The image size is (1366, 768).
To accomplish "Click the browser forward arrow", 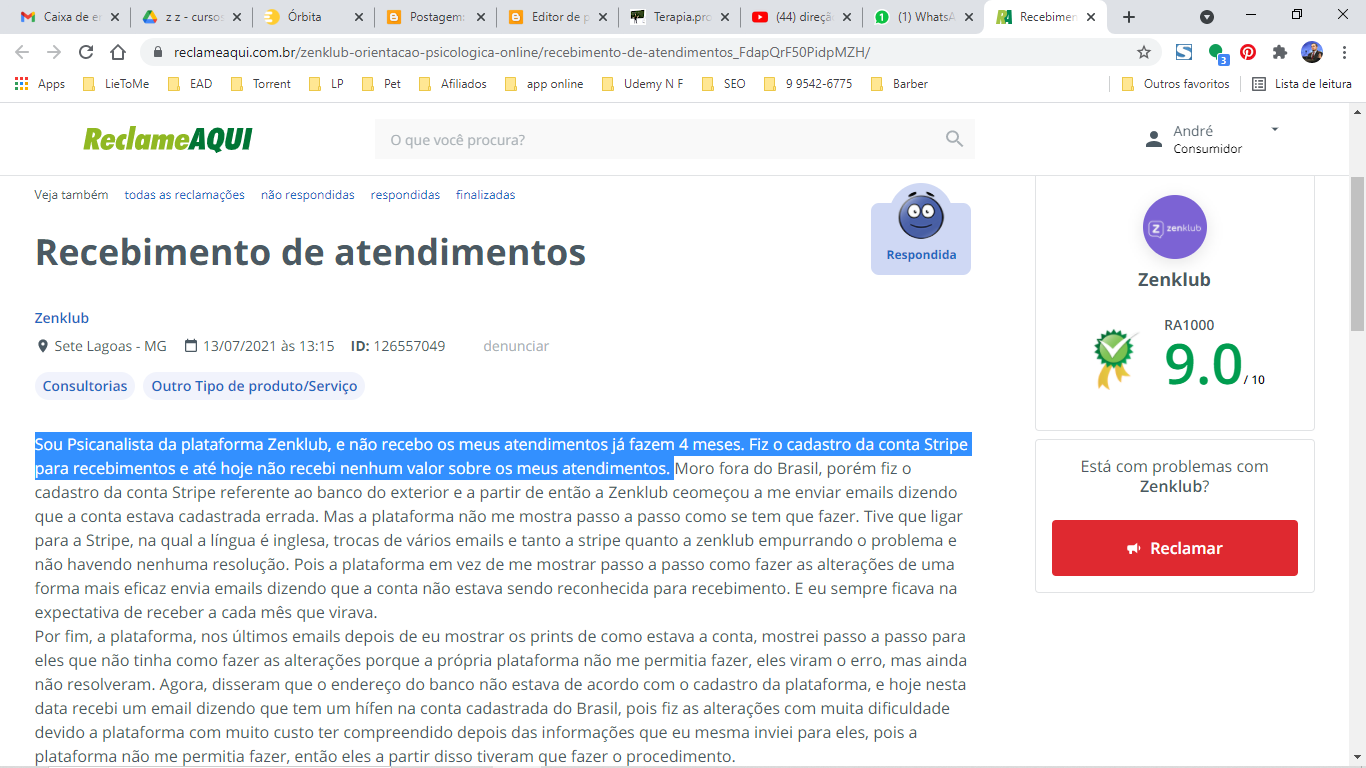I will click(54, 52).
